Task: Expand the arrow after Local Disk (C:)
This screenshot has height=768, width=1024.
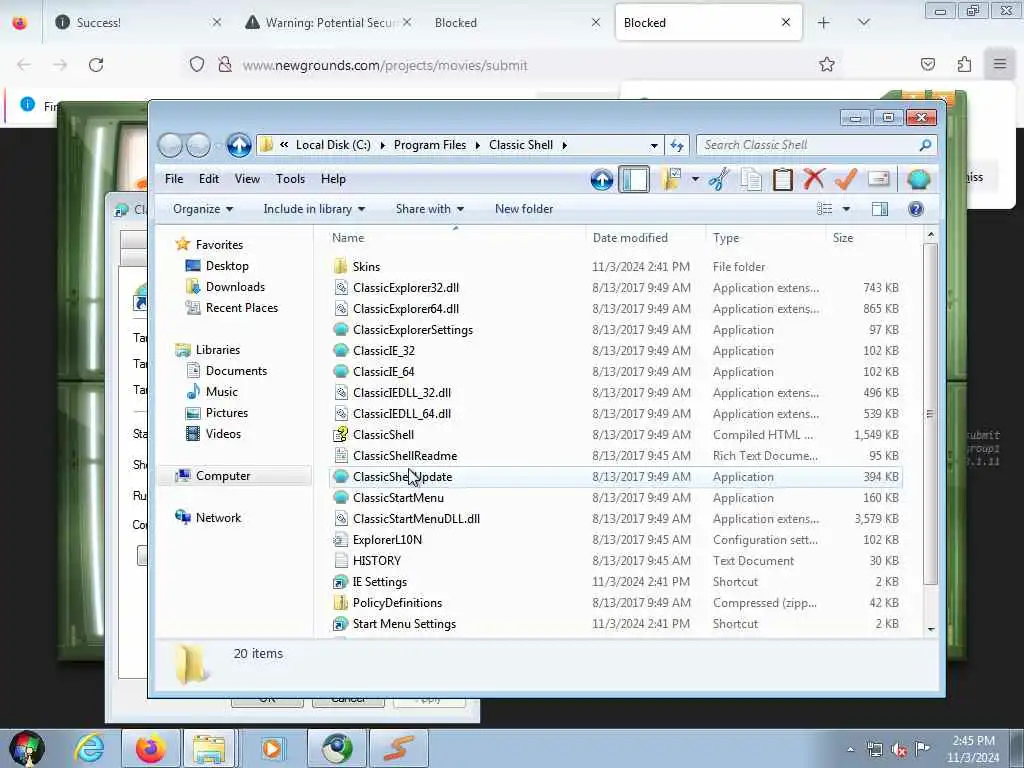Action: click(382, 145)
